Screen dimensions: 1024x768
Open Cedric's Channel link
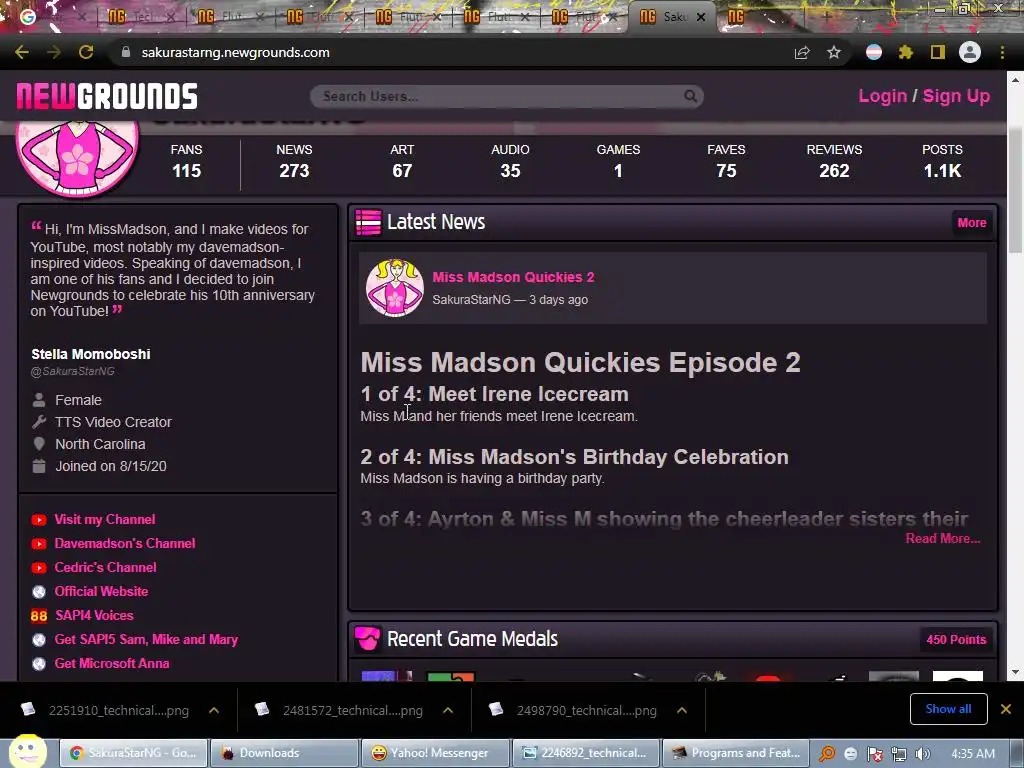[105, 568]
